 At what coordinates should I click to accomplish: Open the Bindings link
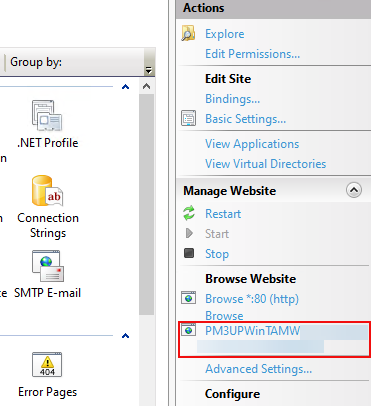tap(232, 99)
